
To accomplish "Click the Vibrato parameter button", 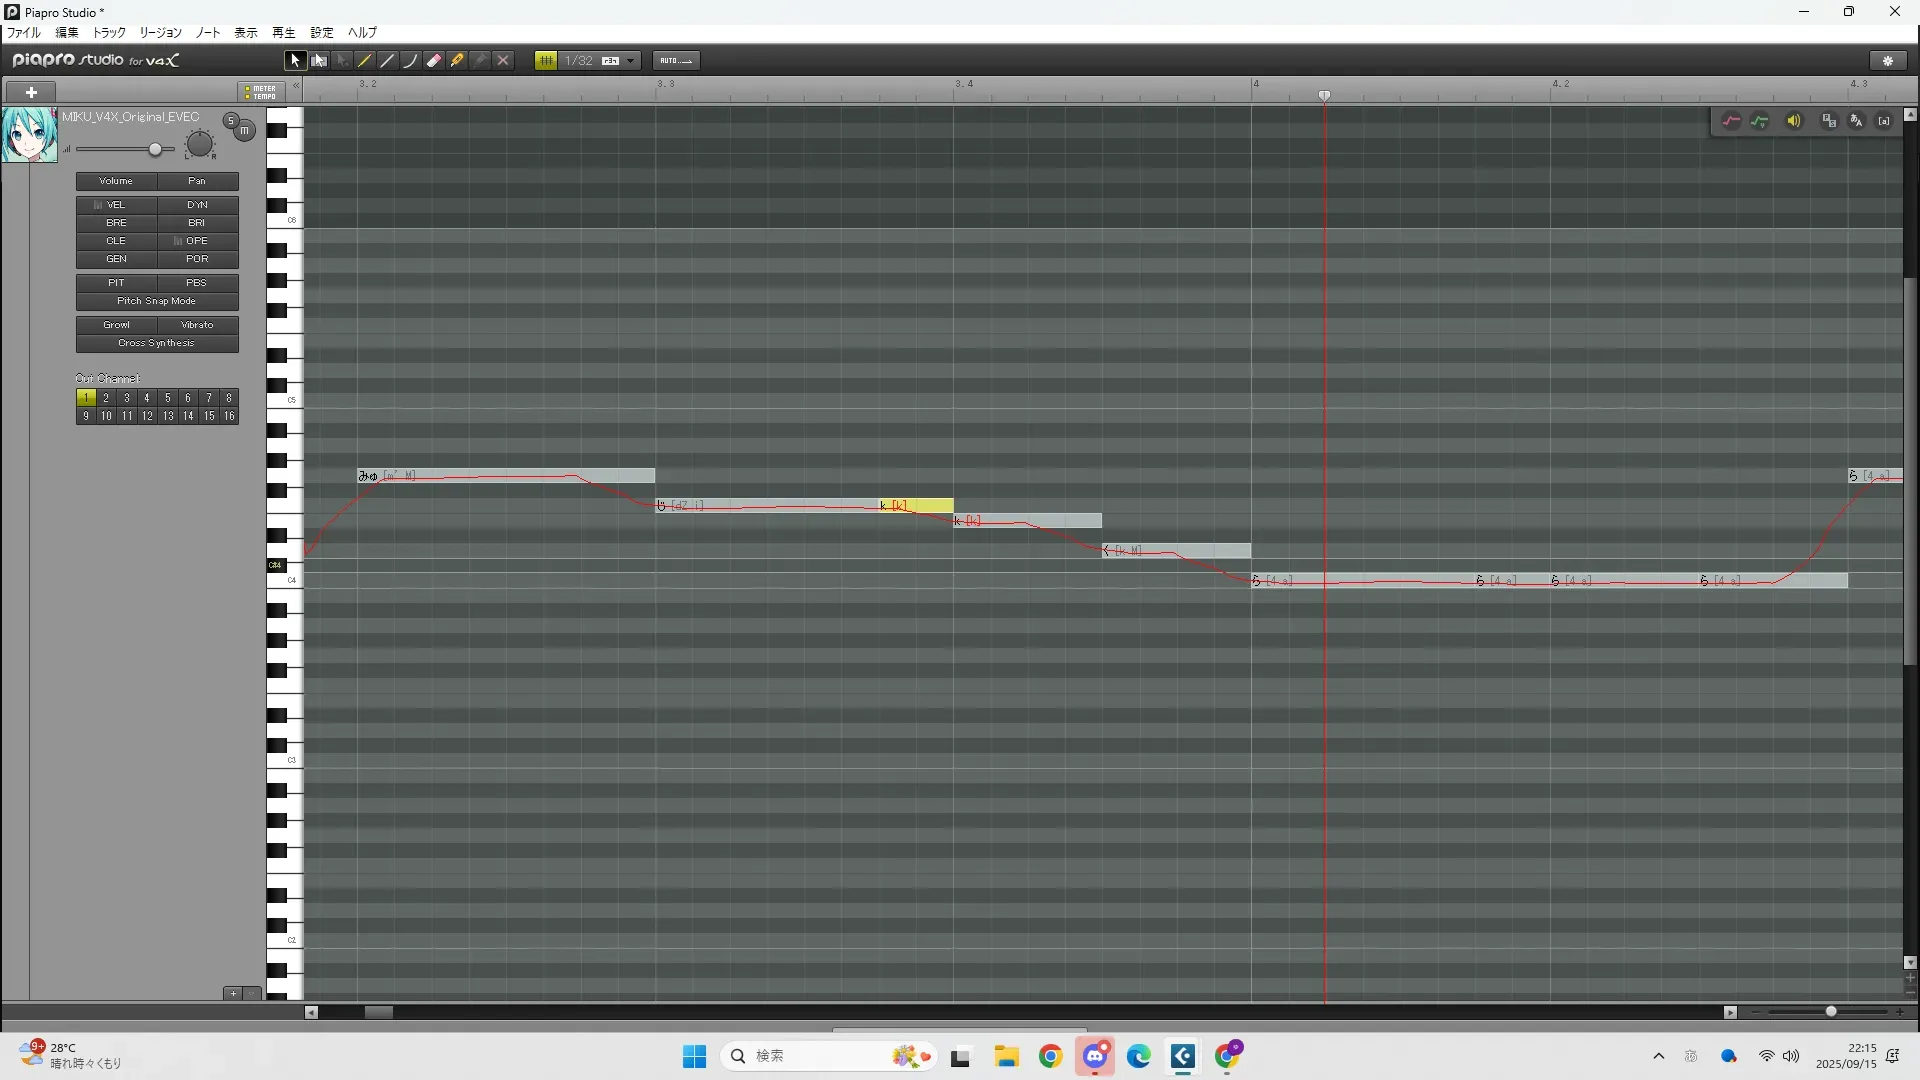I will pos(197,325).
